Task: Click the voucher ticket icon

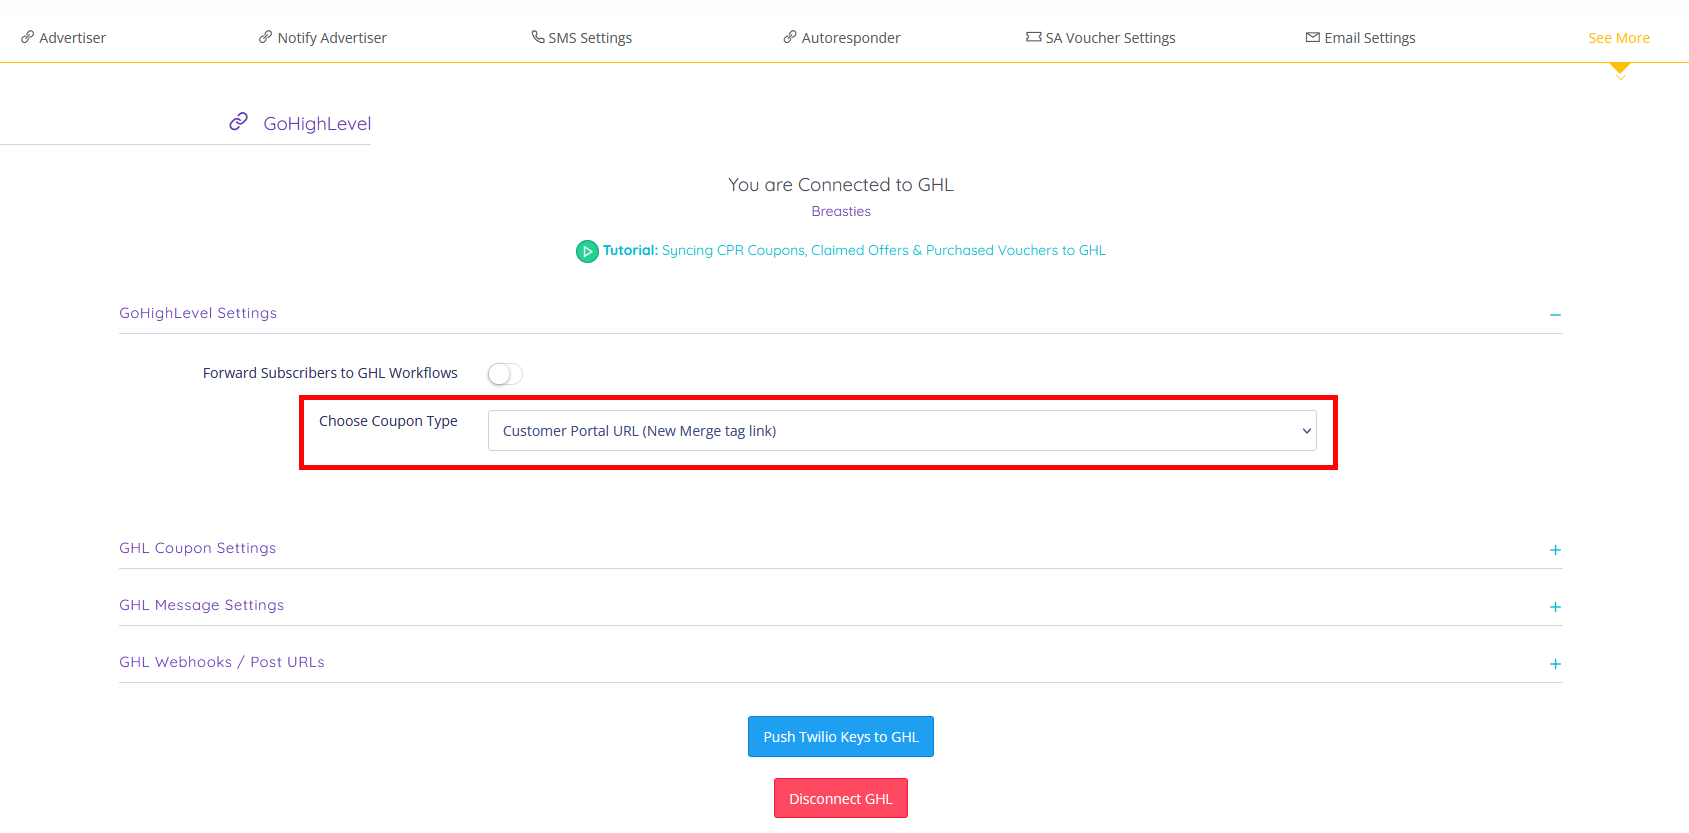Action: coord(1033,37)
